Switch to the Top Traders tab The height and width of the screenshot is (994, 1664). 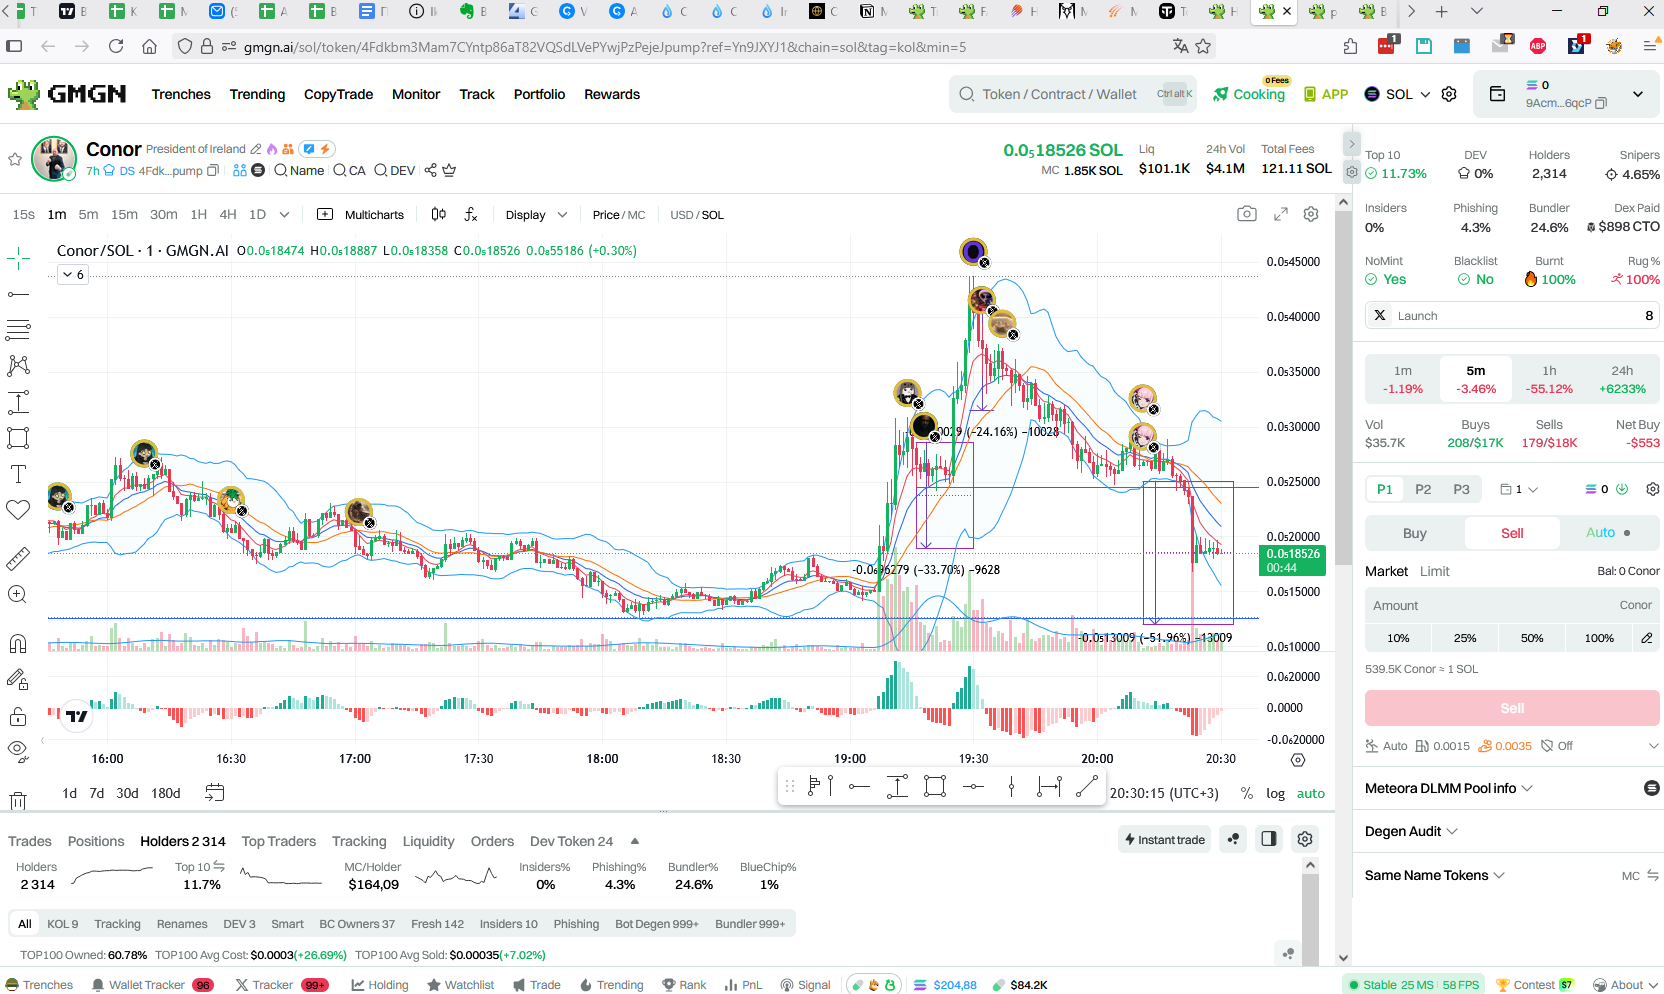[278, 841]
